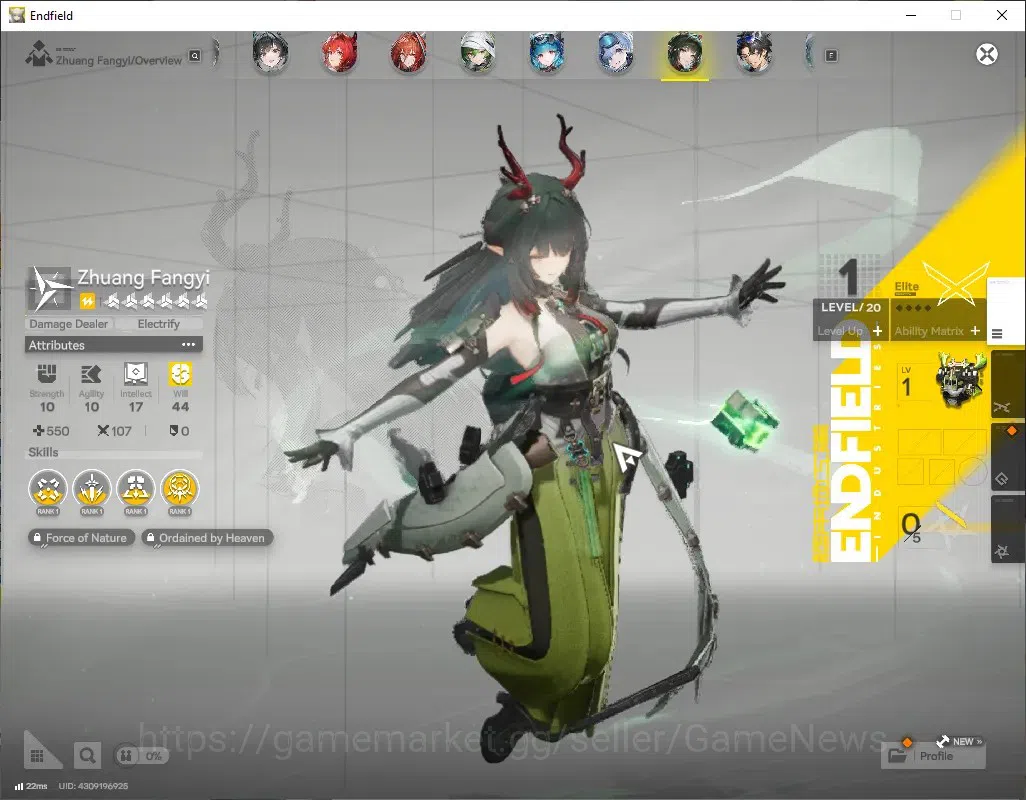Open the locked Ordained by Heaven talent
This screenshot has width=1026, height=800.
(x=207, y=538)
